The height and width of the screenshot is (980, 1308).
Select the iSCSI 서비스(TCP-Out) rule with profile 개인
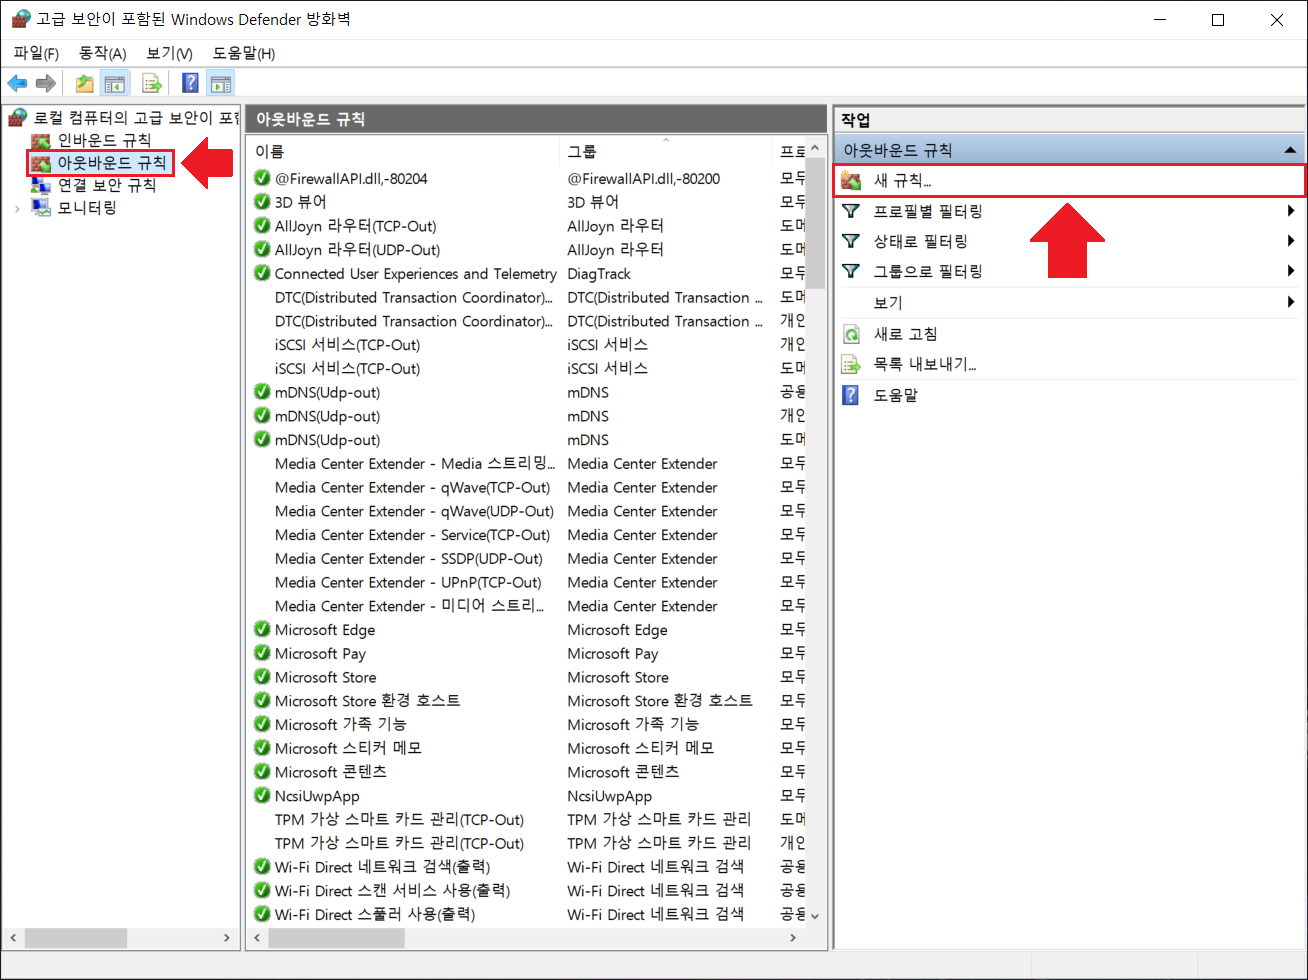coord(348,345)
